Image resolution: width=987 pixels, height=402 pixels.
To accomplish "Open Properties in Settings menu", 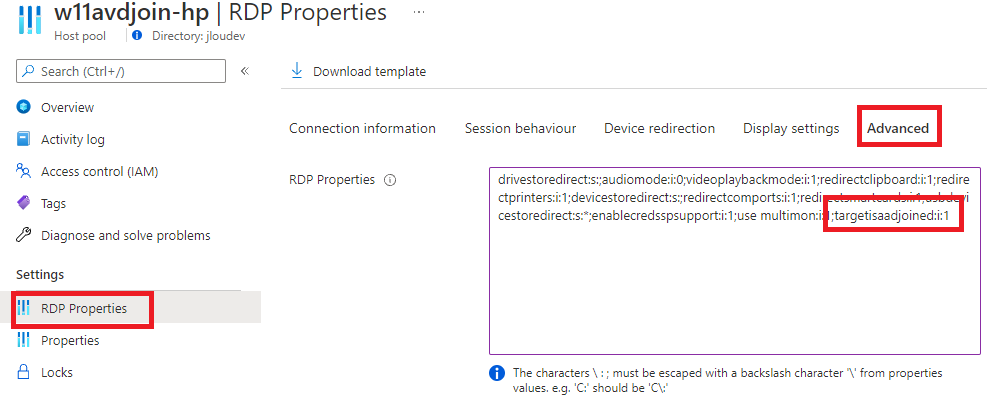I will (70, 340).
